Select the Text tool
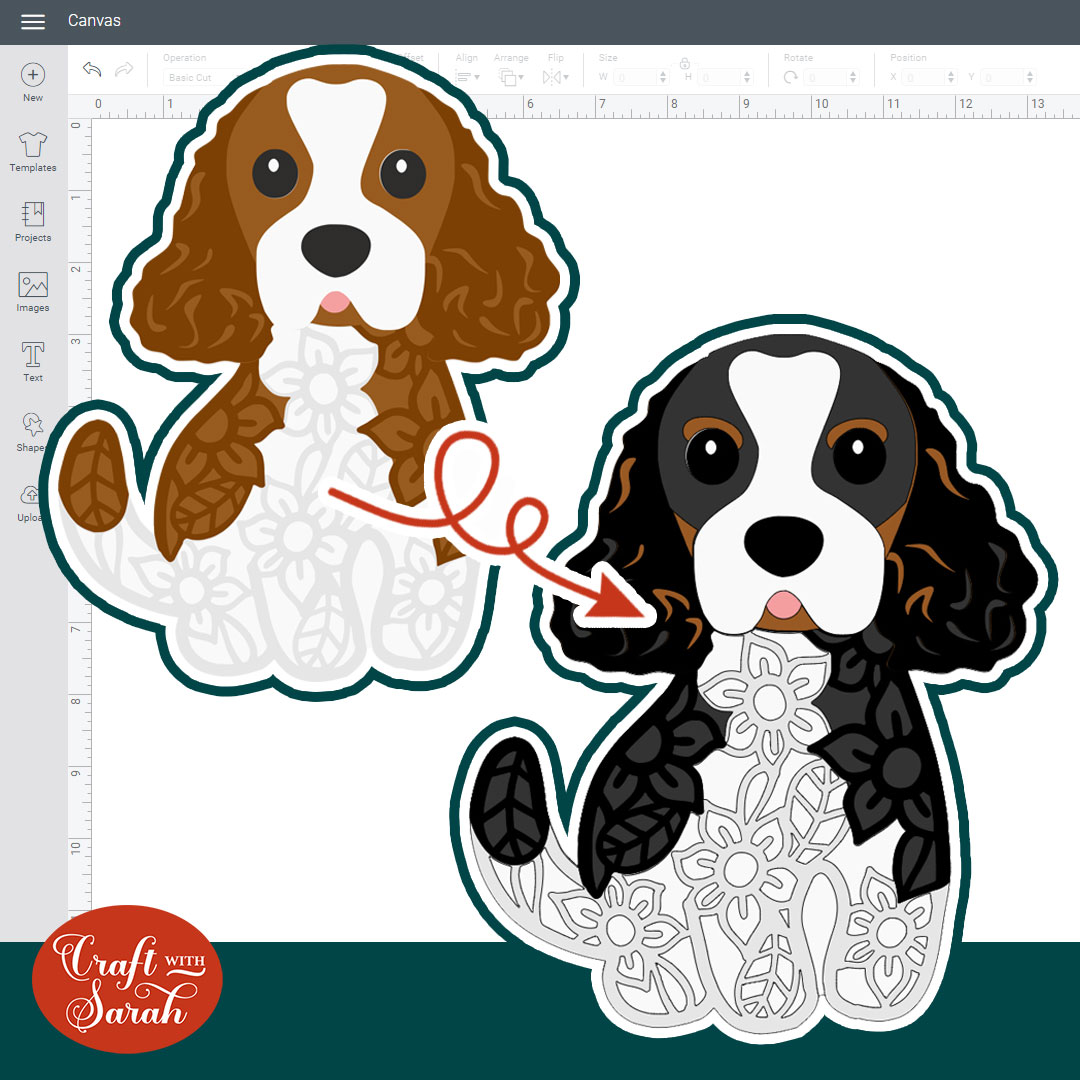 [x=32, y=362]
